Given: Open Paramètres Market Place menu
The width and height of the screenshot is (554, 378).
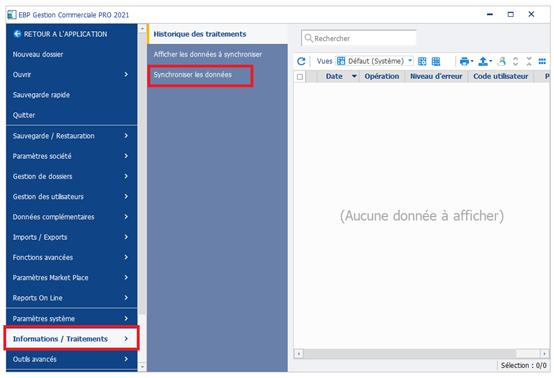Looking at the screenshot, I should [x=71, y=277].
